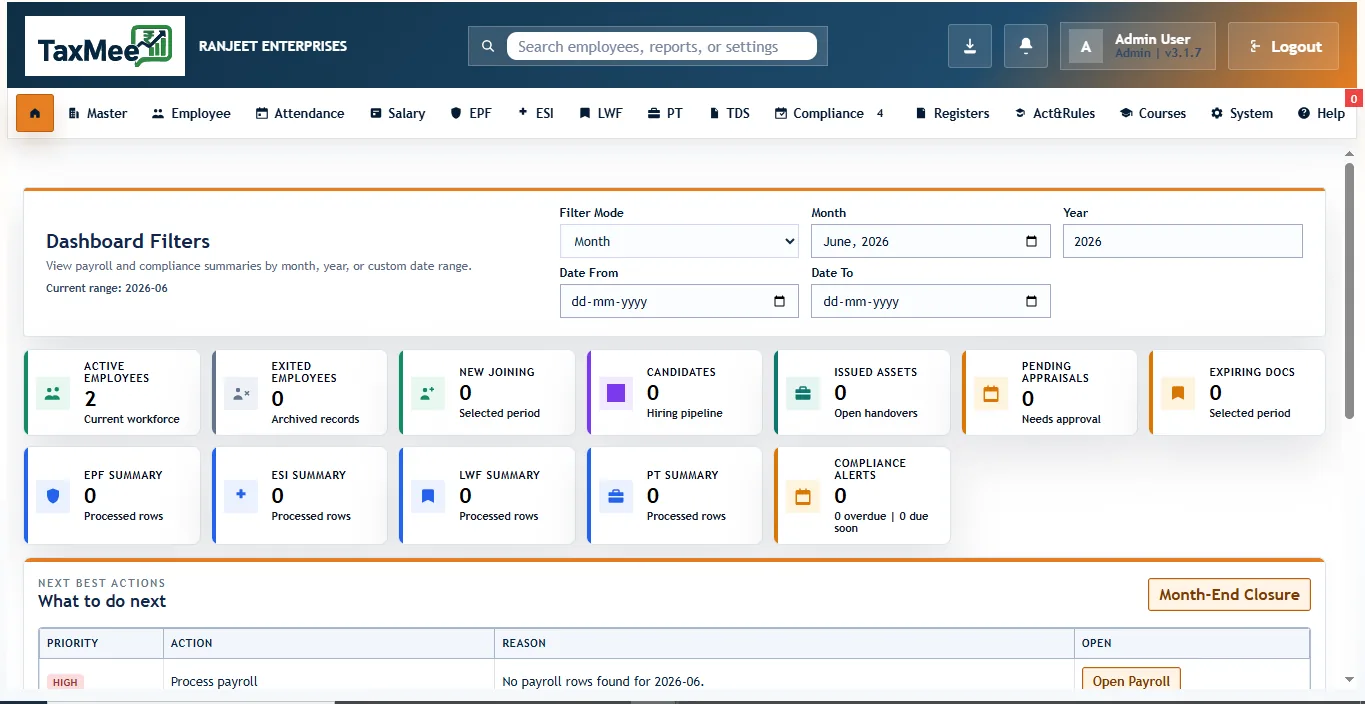Click 'No payroll rows found for 2026-06.' text
This screenshot has height=704, width=1365.
603,681
